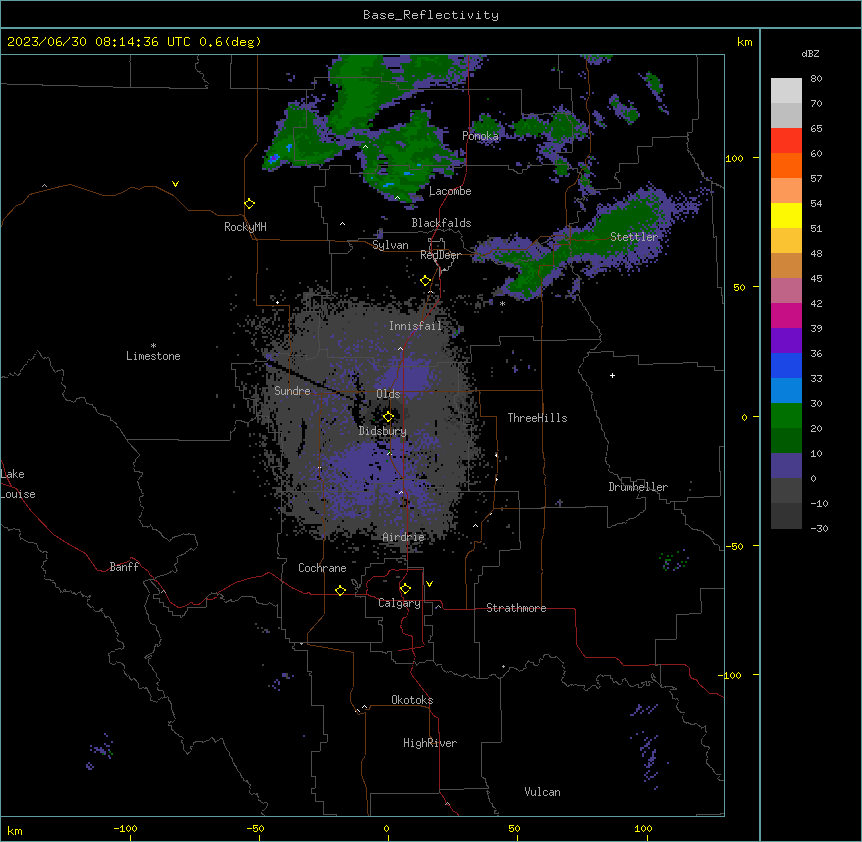
Task: Click the ThreeHills label
Action: [x=537, y=418]
